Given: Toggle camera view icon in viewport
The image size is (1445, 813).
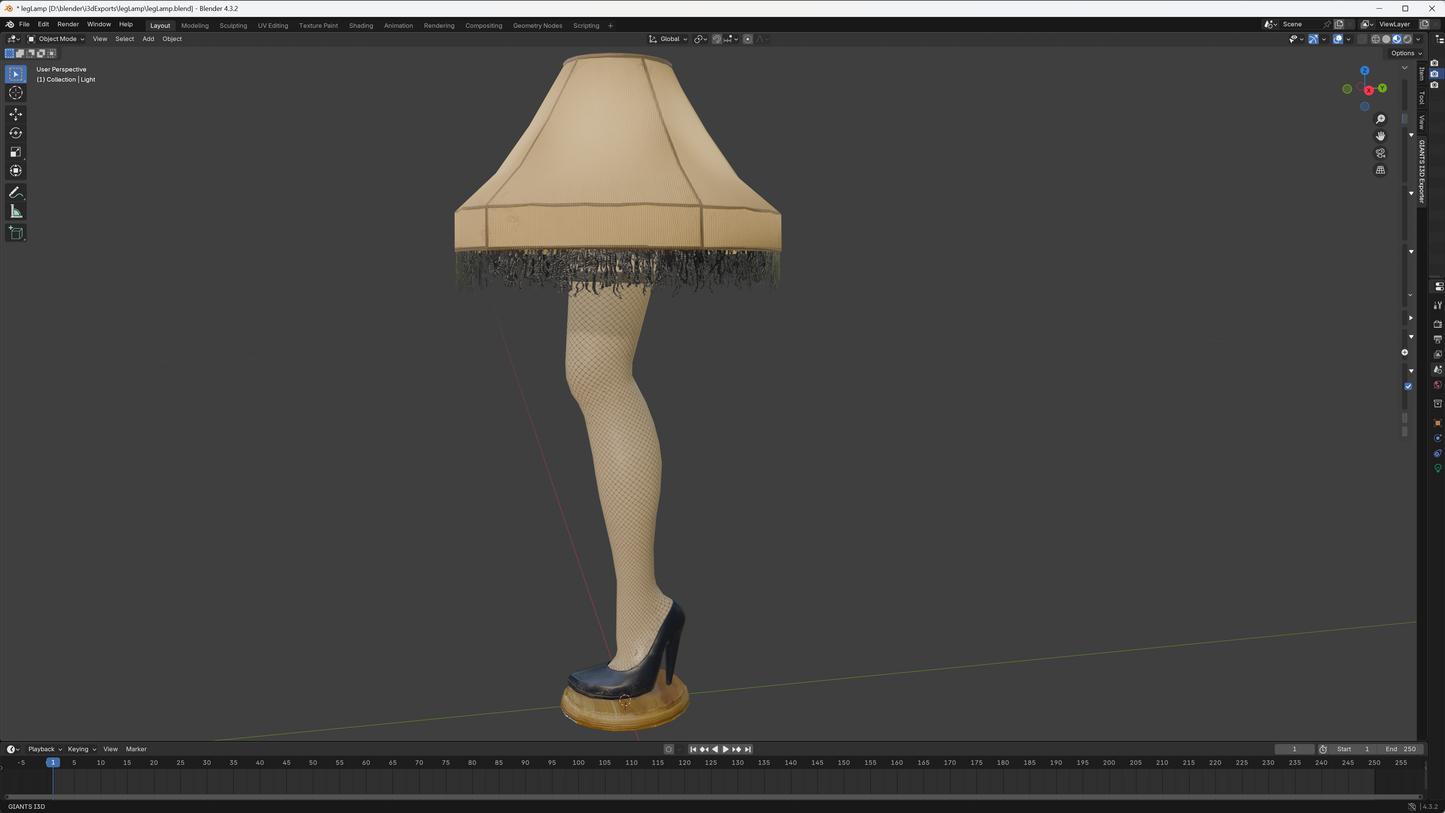Looking at the screenshot, I should (1380, 153).
